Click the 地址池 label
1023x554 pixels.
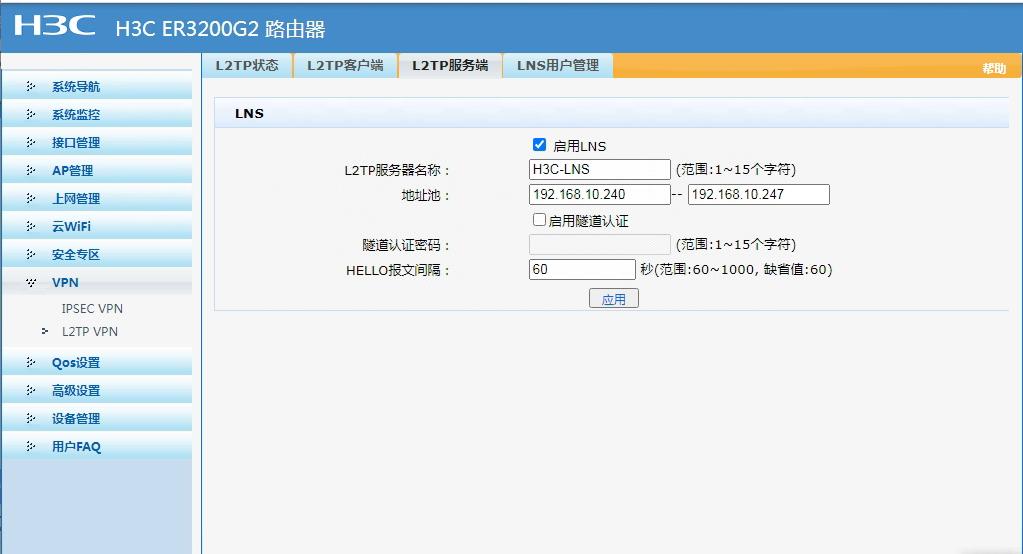(426, 196)
